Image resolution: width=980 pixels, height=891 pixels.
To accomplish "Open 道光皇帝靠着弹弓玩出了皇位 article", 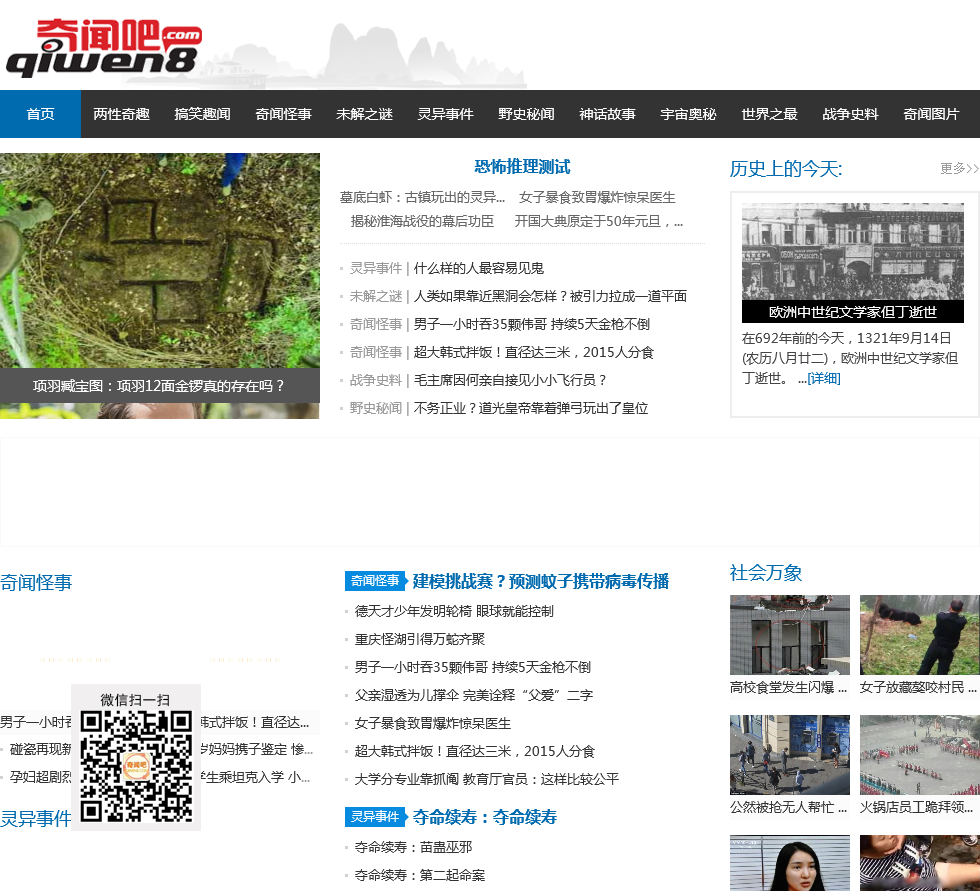I will click(531, 408).
